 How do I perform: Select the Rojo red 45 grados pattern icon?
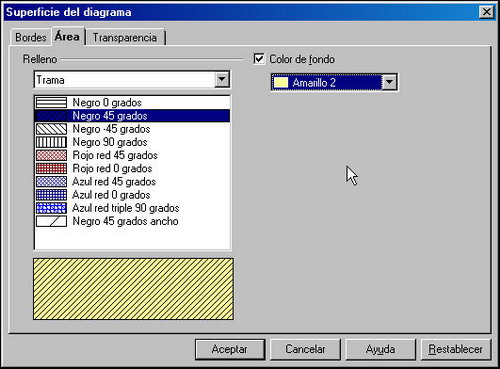click(x=51, y=155)
